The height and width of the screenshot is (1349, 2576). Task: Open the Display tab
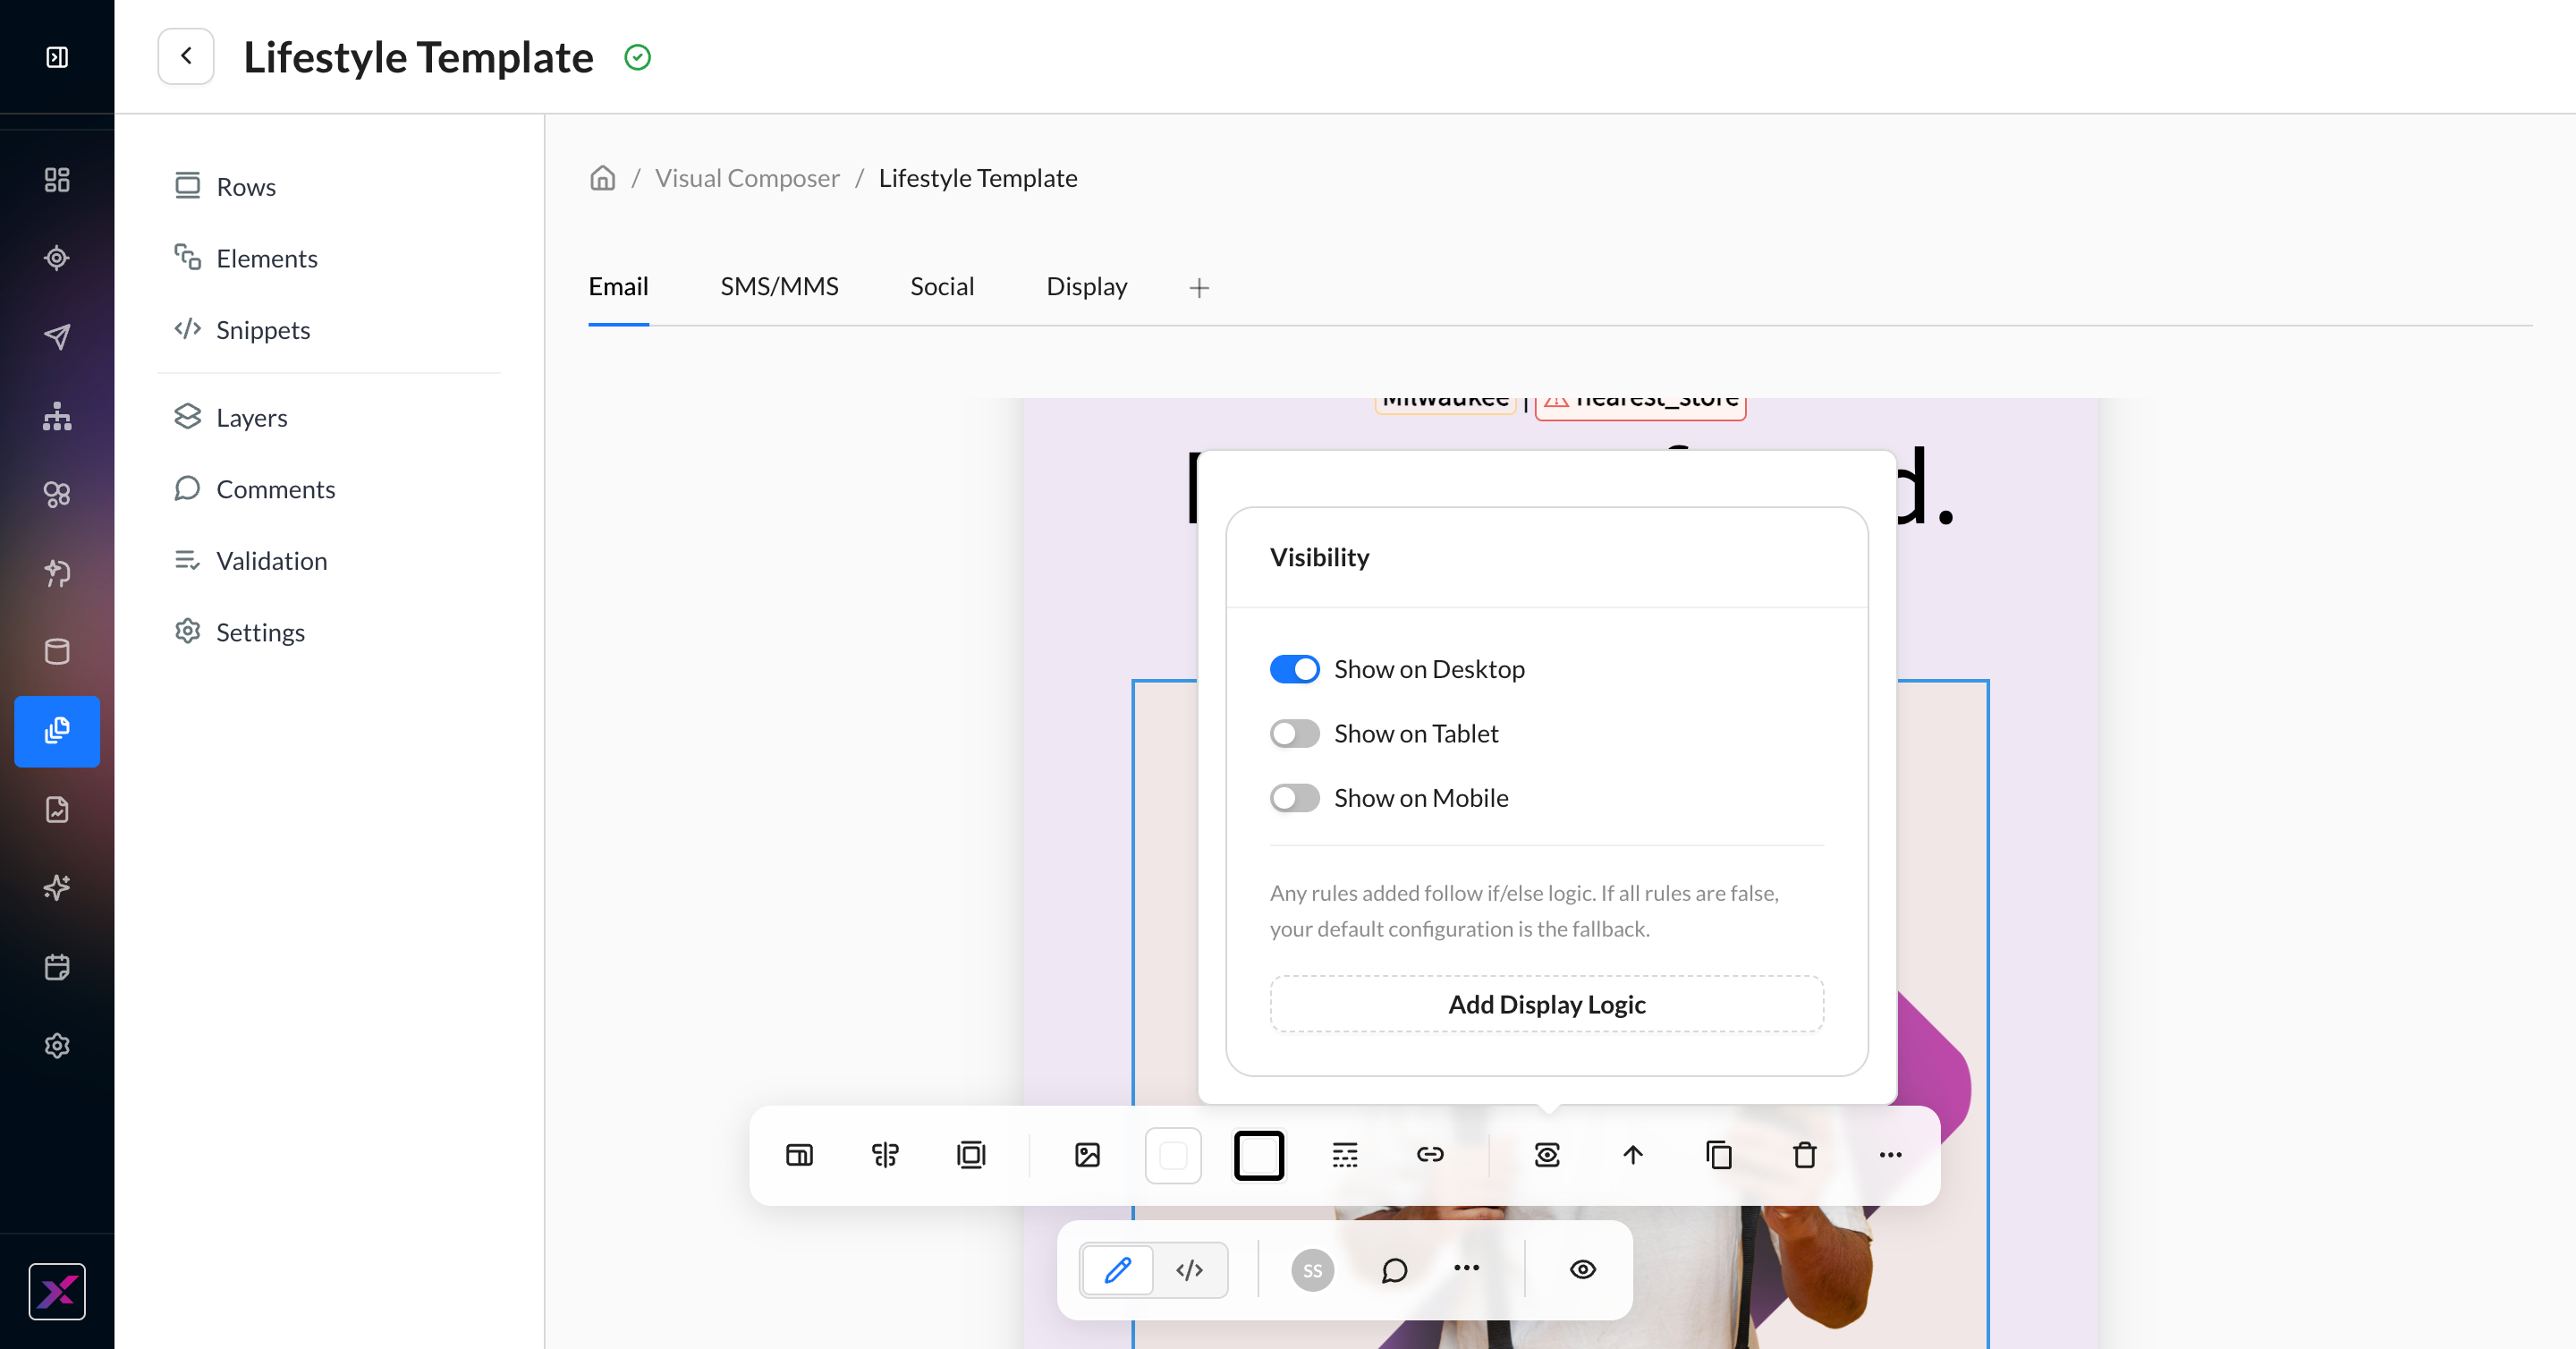(1086, 287)
